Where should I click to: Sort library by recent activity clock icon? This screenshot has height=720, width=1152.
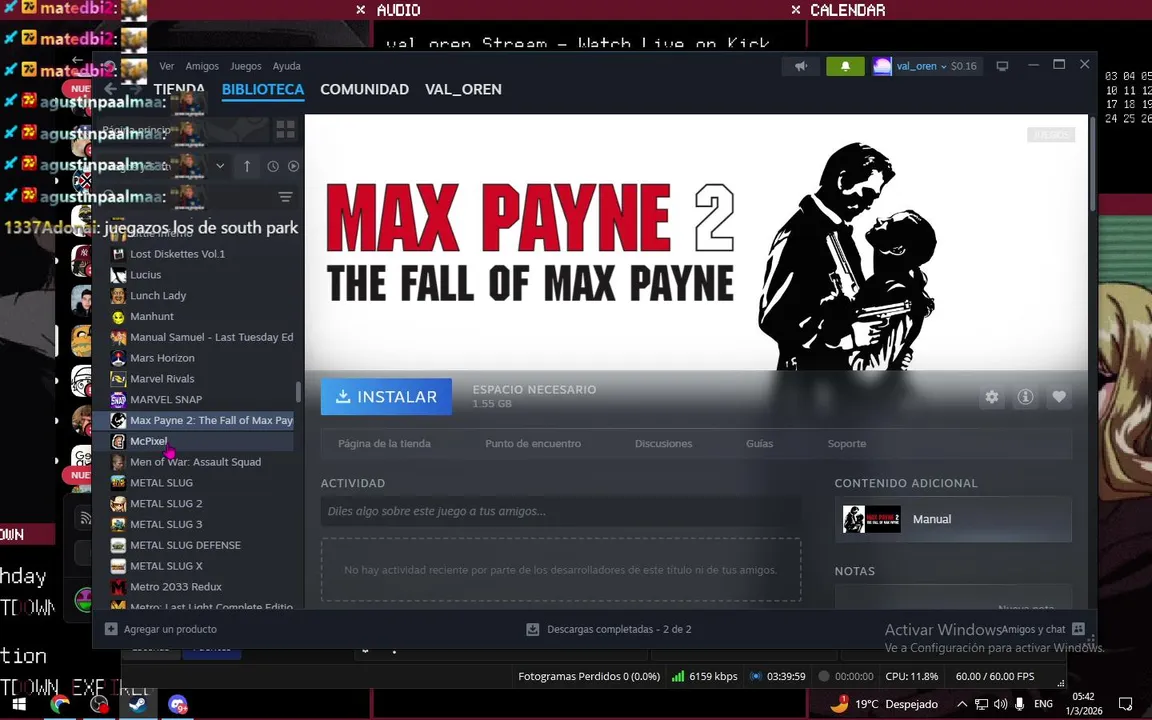tap(273, 166)
